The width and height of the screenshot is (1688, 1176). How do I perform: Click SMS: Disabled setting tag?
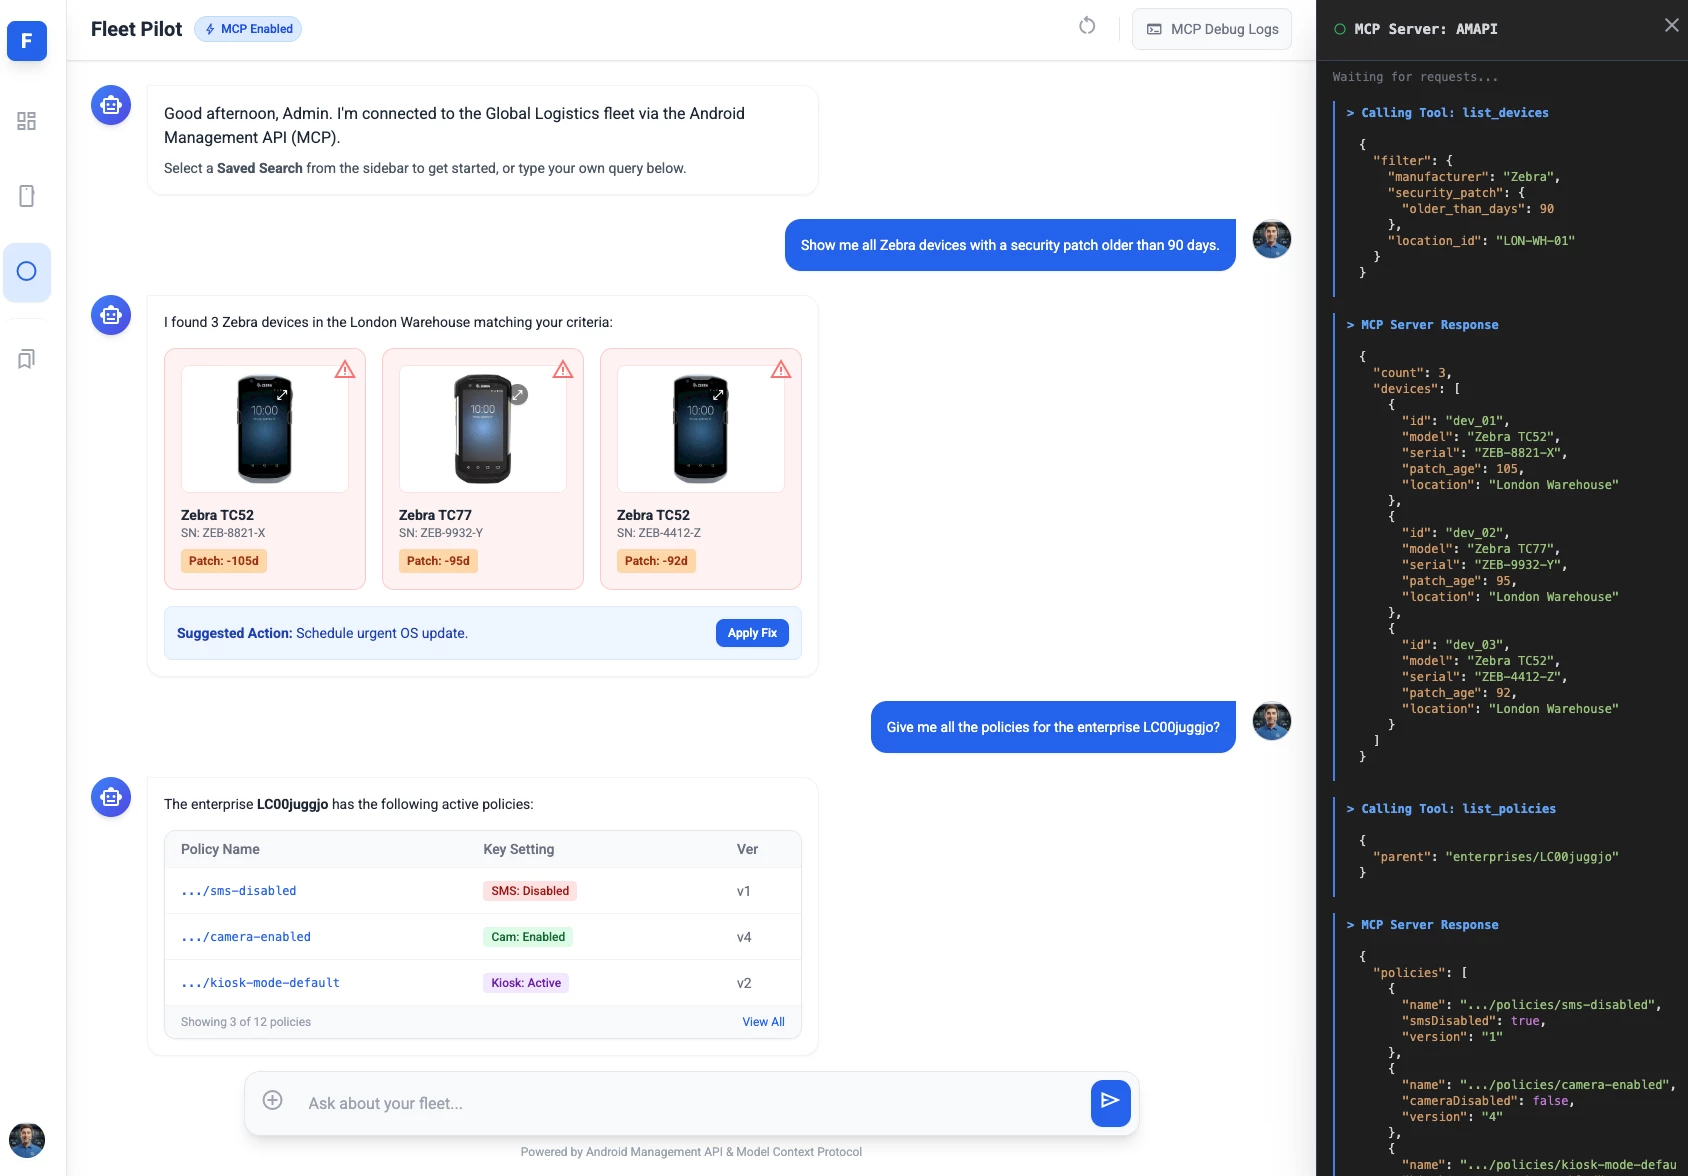point(530,891)
